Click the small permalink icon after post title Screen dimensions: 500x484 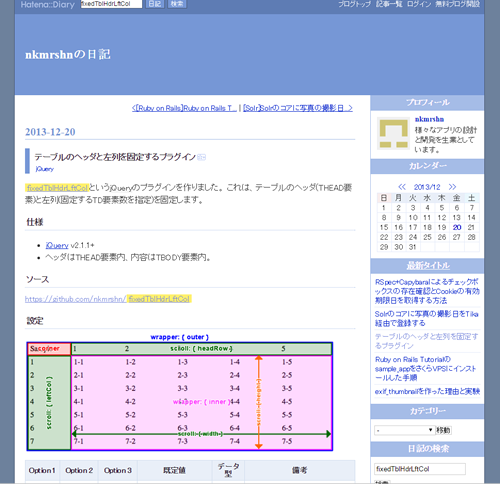[201, 157]
